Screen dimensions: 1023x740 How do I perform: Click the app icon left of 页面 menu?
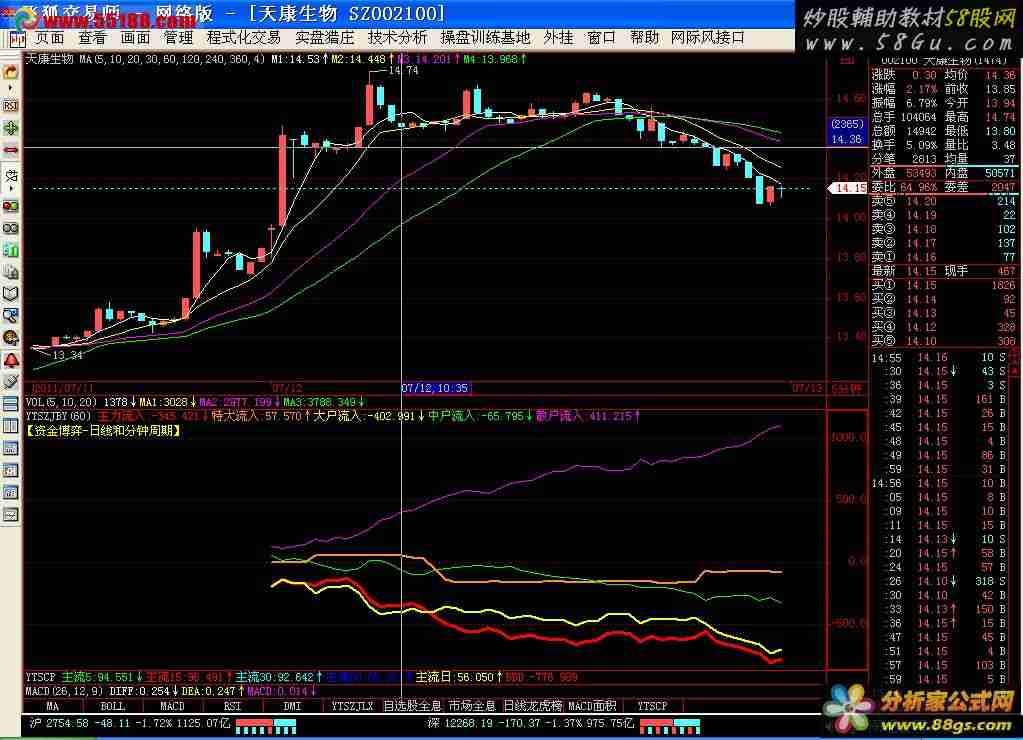click(x=16, y=39)
